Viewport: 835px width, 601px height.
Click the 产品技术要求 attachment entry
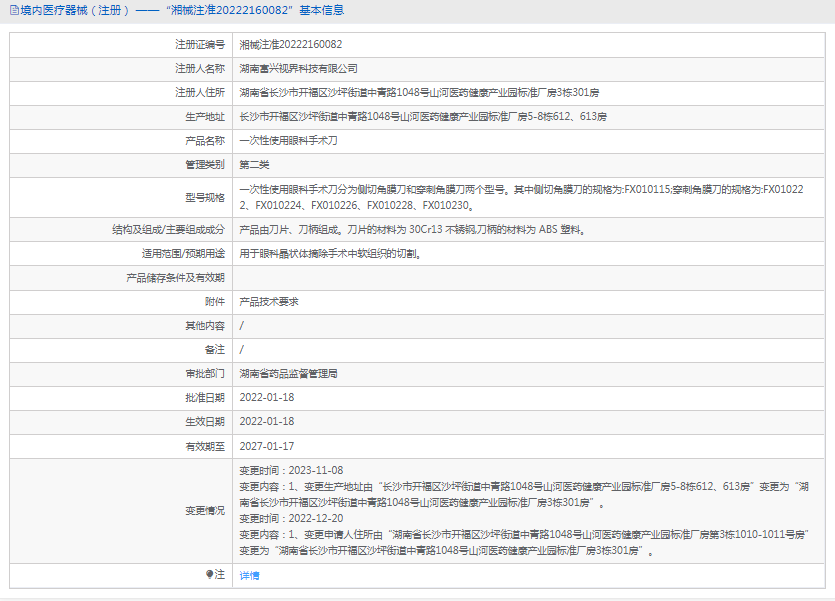click(269, 301)
